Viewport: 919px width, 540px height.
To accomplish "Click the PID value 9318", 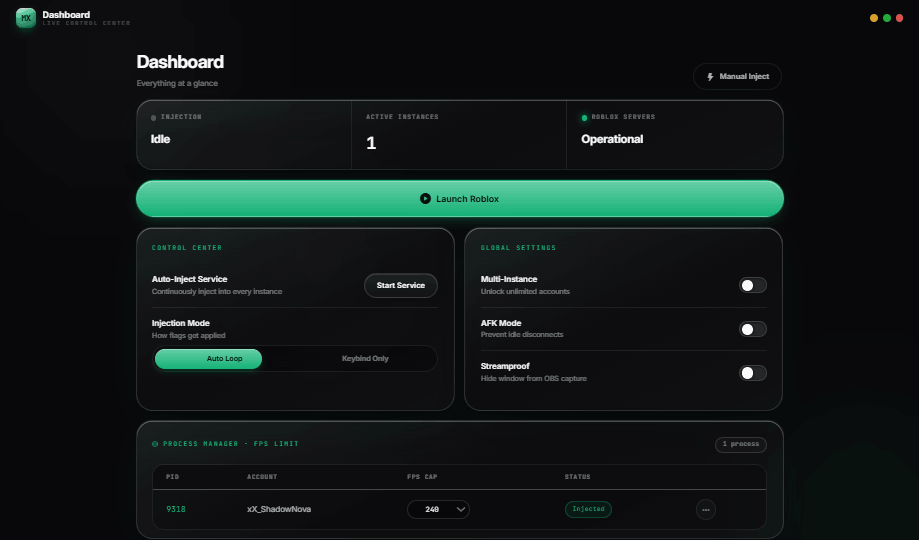I will coord(176,509).
